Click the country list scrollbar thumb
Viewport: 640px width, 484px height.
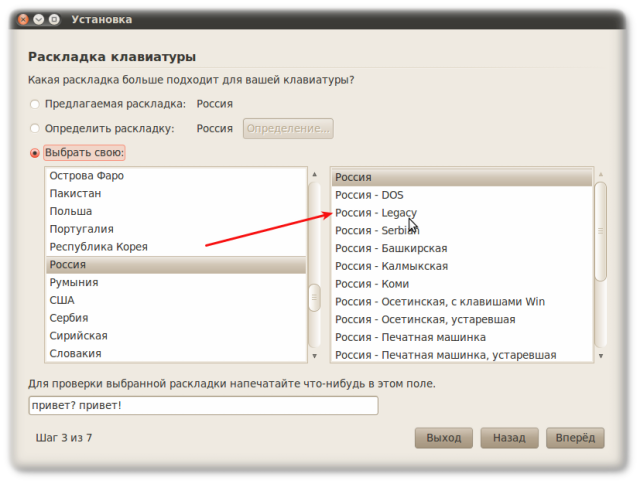tap(314, 297)
